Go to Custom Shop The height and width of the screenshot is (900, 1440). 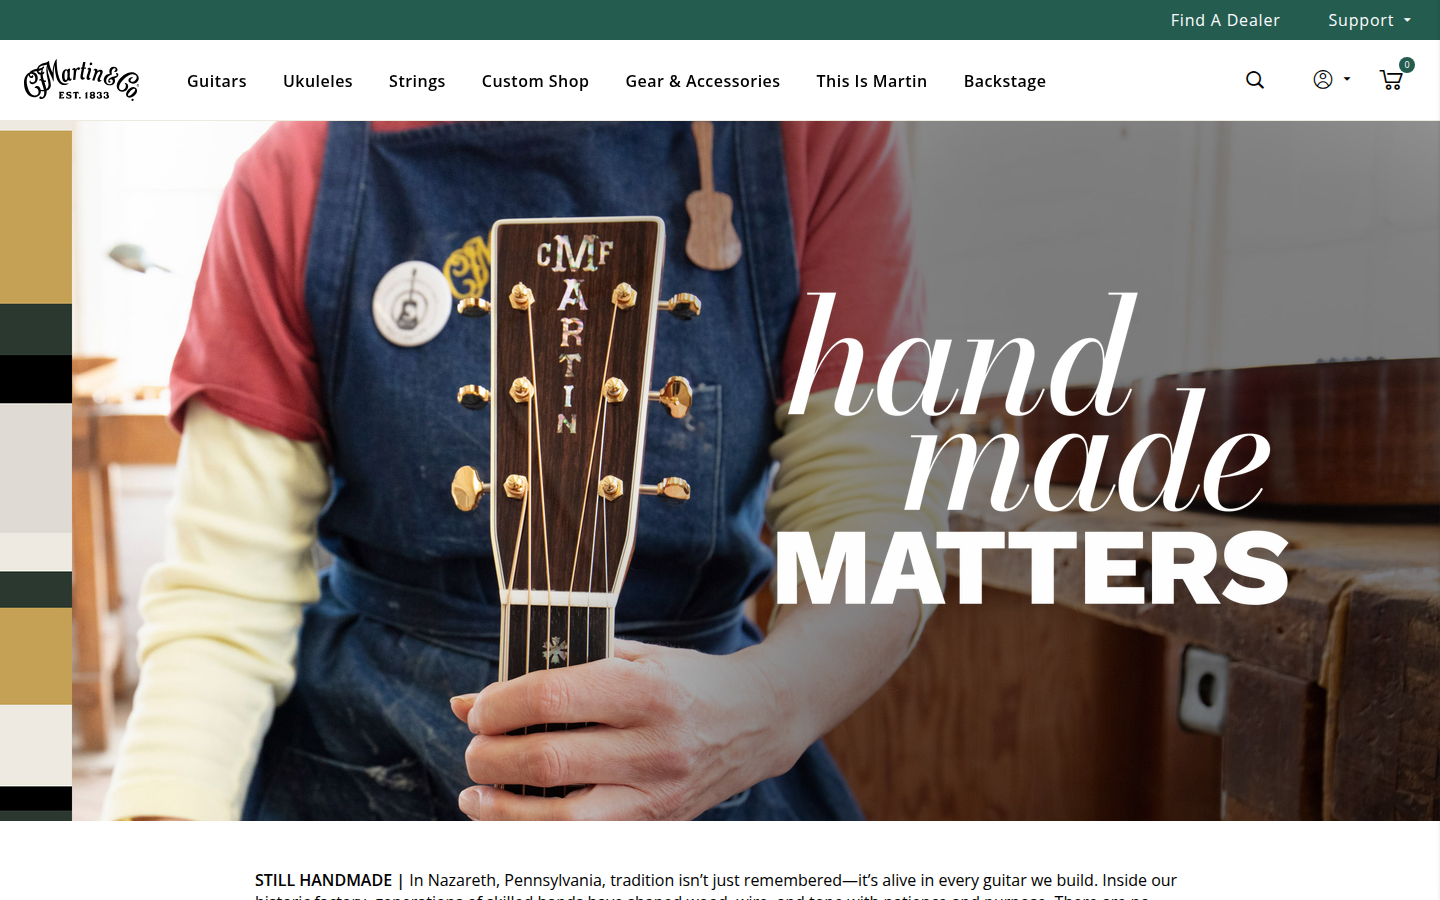pos(535,81)
